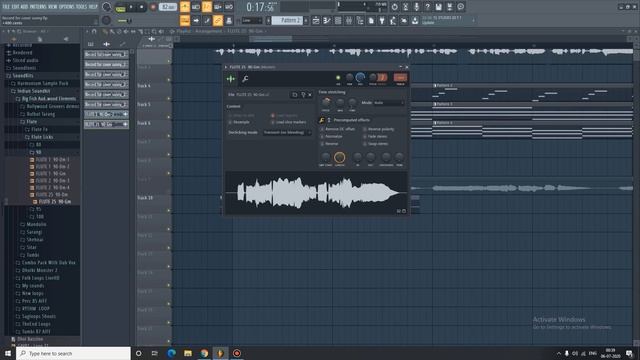Open the OPTIONS menu
Screen dimensions: 640x360
pos(67,7)
